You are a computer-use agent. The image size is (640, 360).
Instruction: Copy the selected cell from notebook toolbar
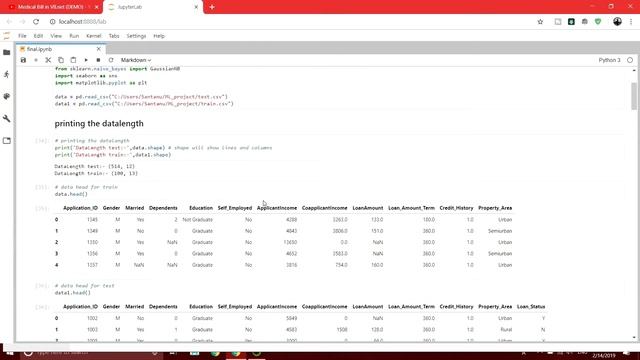pyautogui.click(x=61, y=60)
